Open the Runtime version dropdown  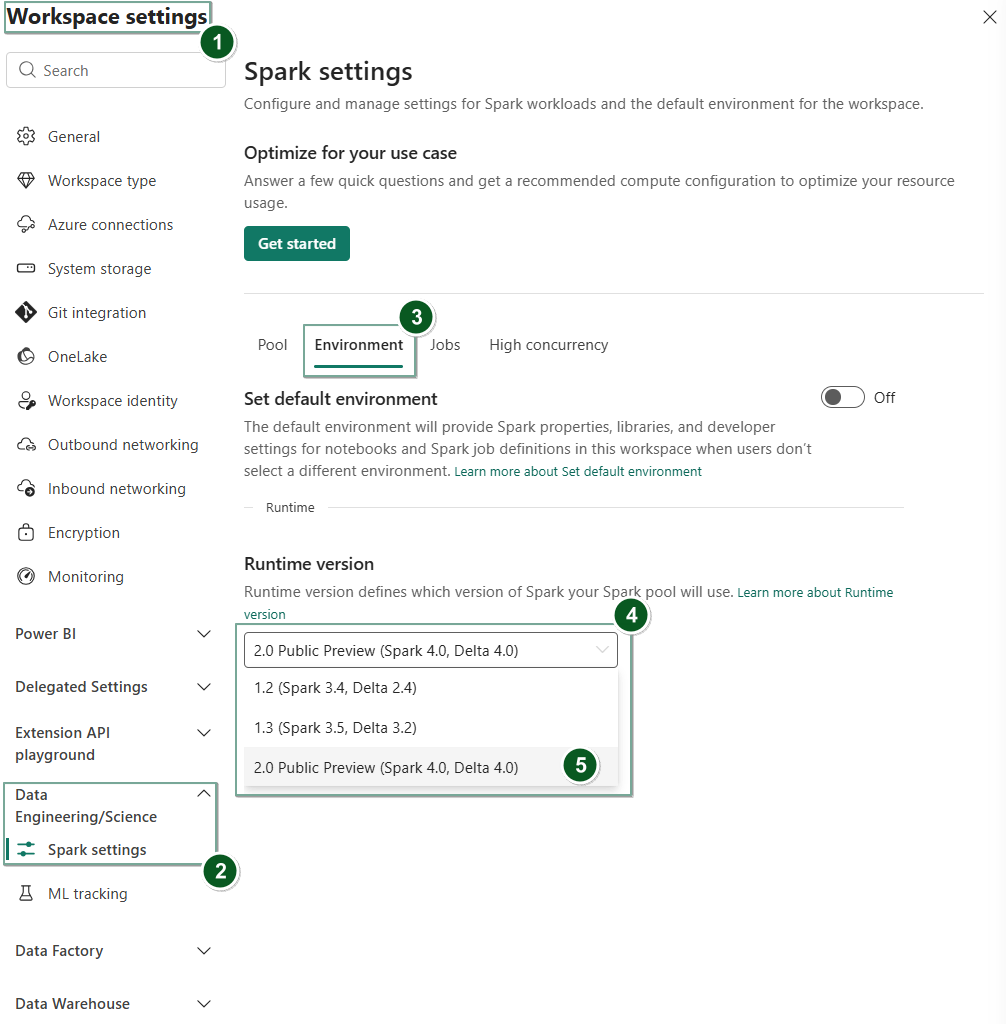coord(430,650)
